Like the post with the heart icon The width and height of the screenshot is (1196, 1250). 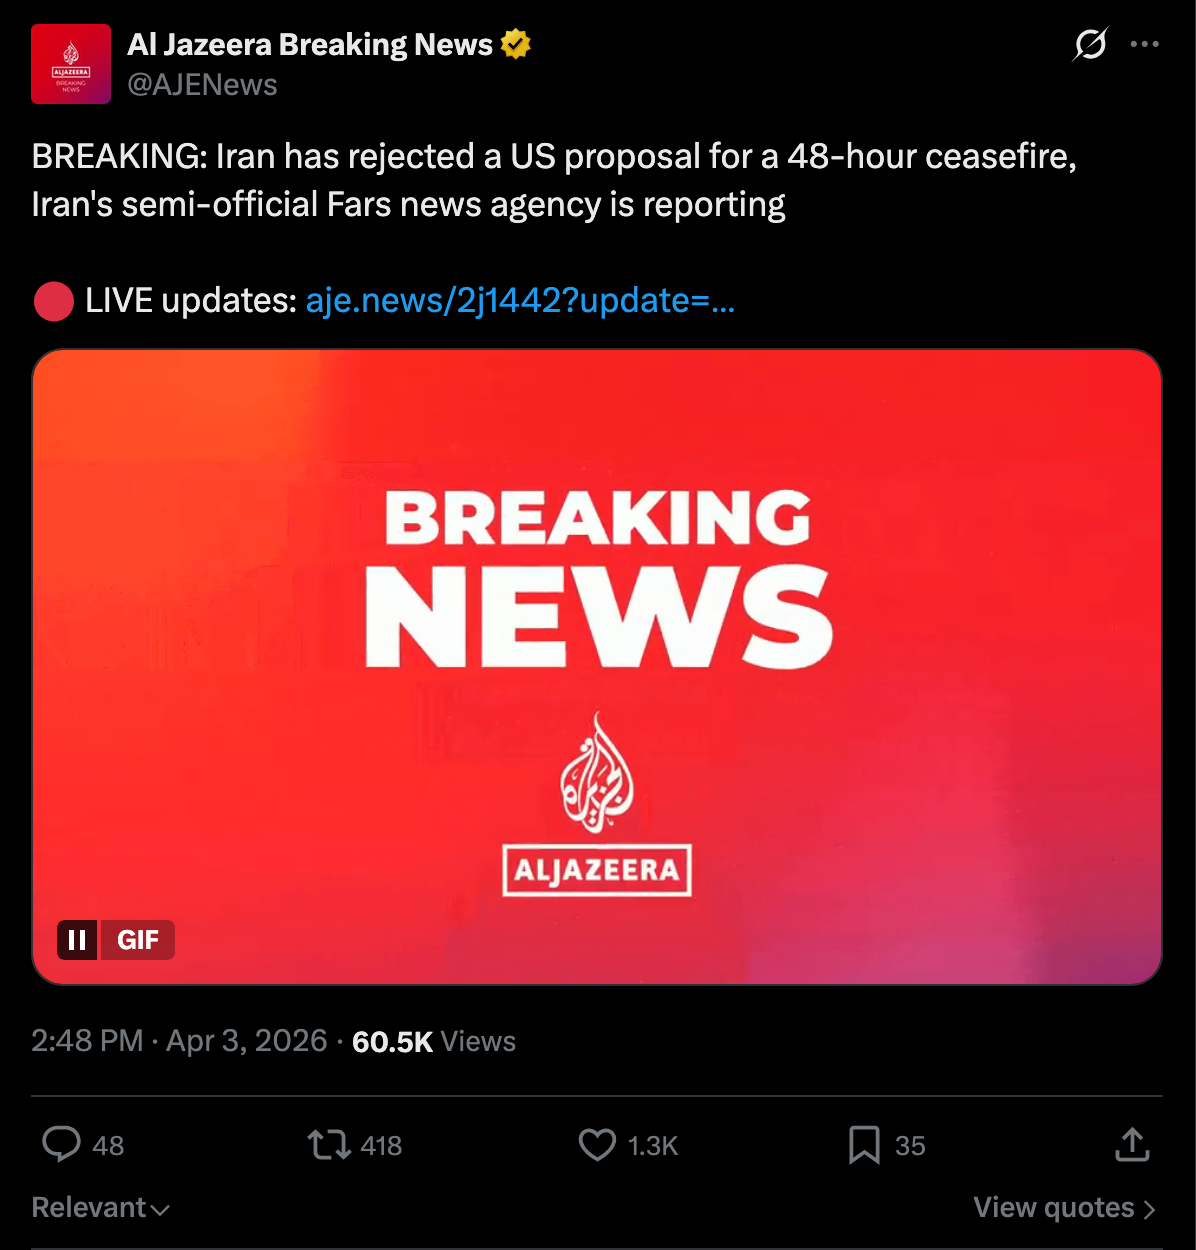[x=597, y=1144]
